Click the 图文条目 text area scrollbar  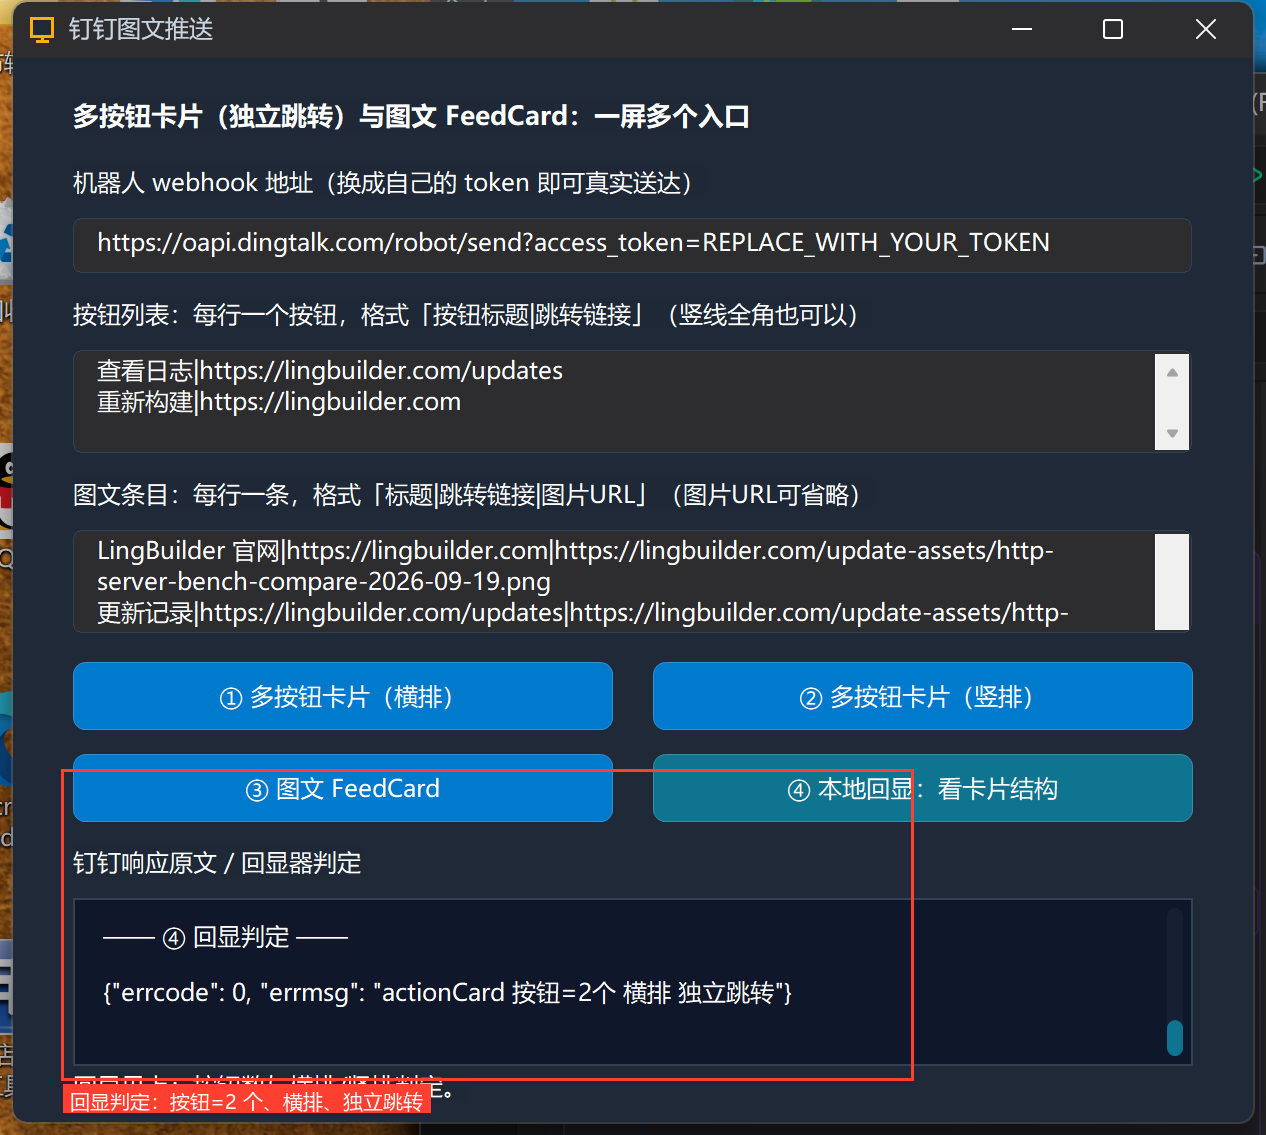(1172, 581)
